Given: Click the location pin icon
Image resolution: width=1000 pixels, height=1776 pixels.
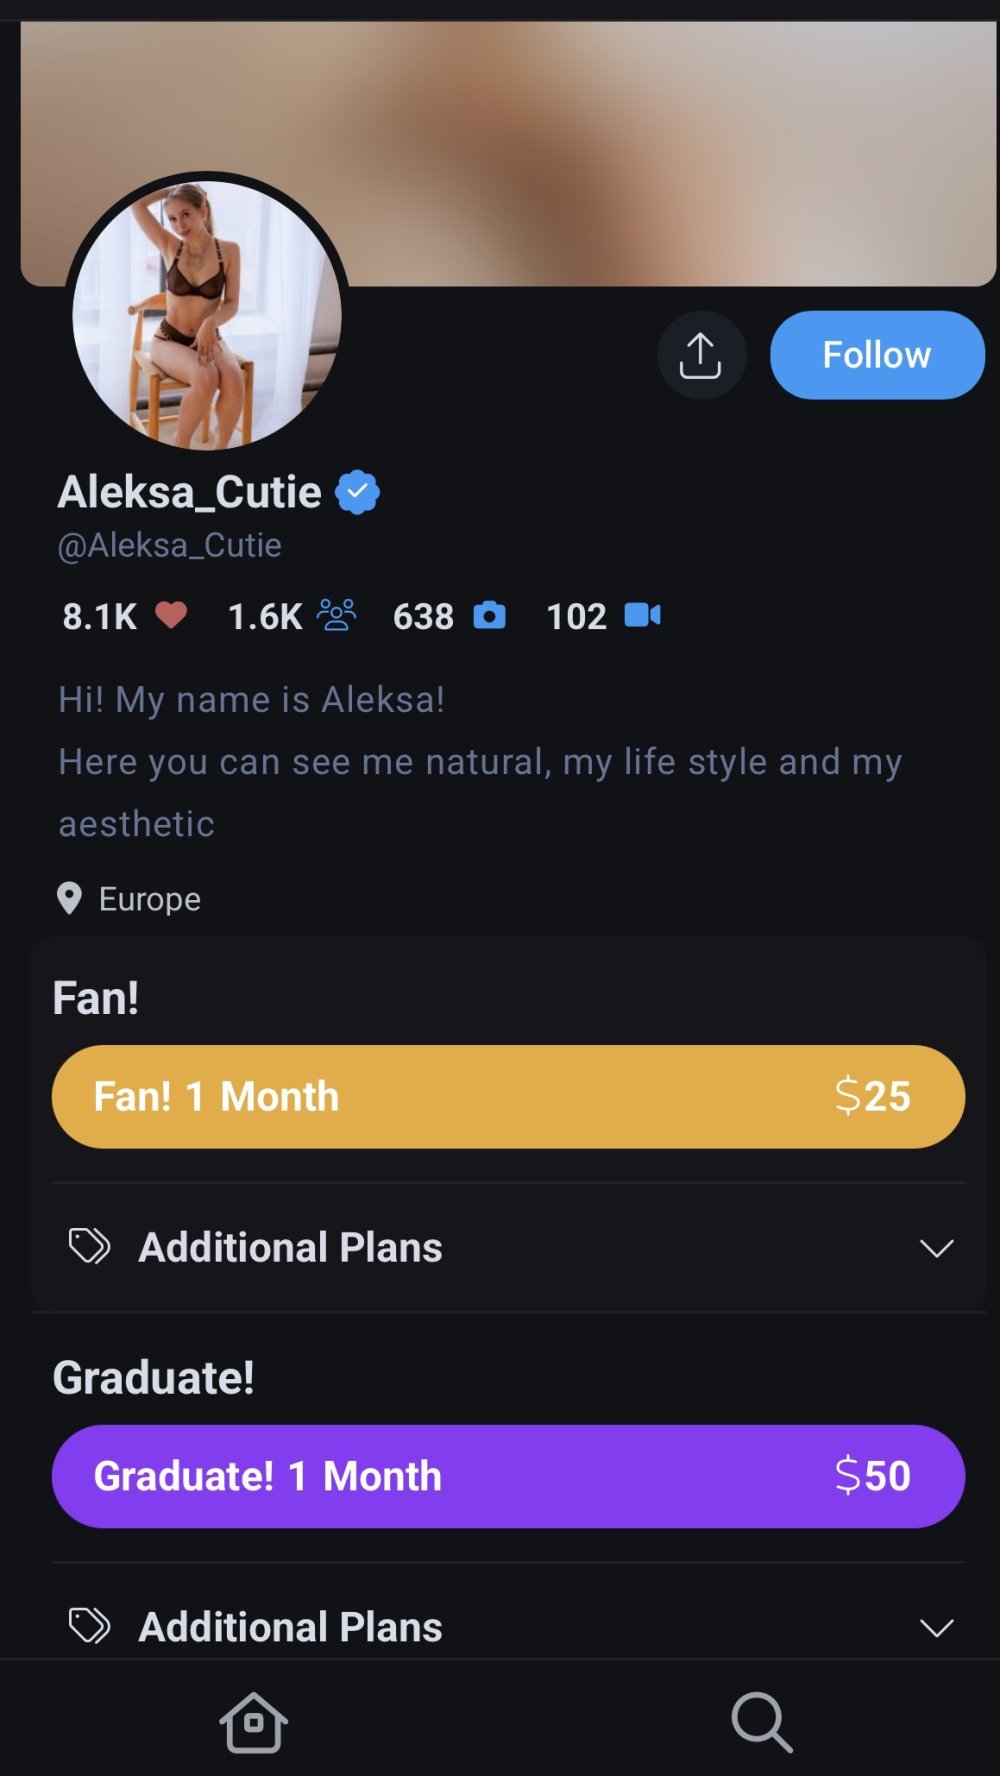Looking at the screenshot, I should [x=69, y=898].
